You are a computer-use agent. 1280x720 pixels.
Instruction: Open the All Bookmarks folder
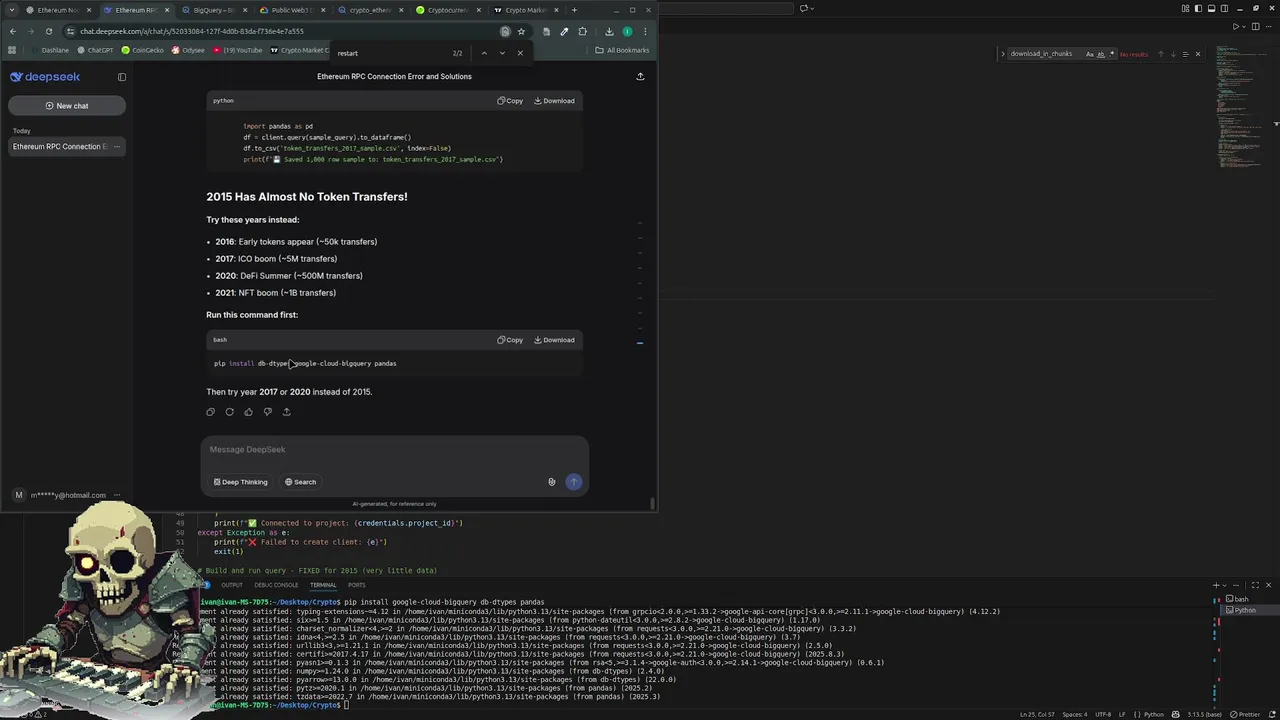(622, 50)
